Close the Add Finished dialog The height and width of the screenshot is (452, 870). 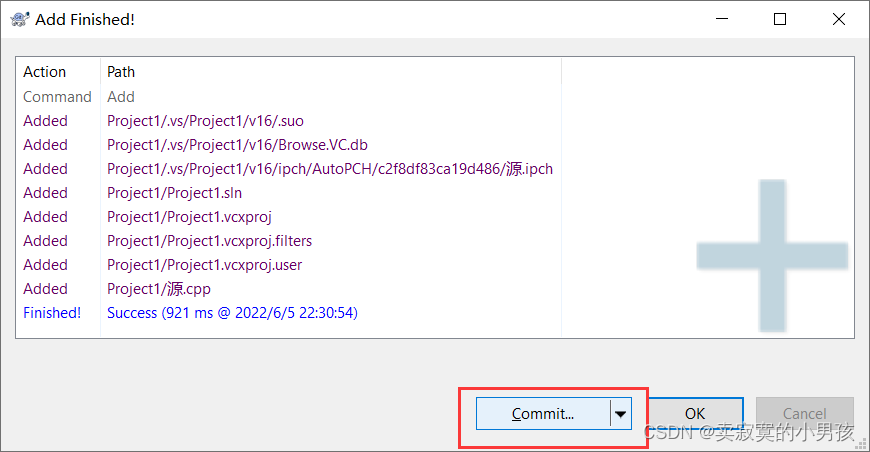pos(839,19)
